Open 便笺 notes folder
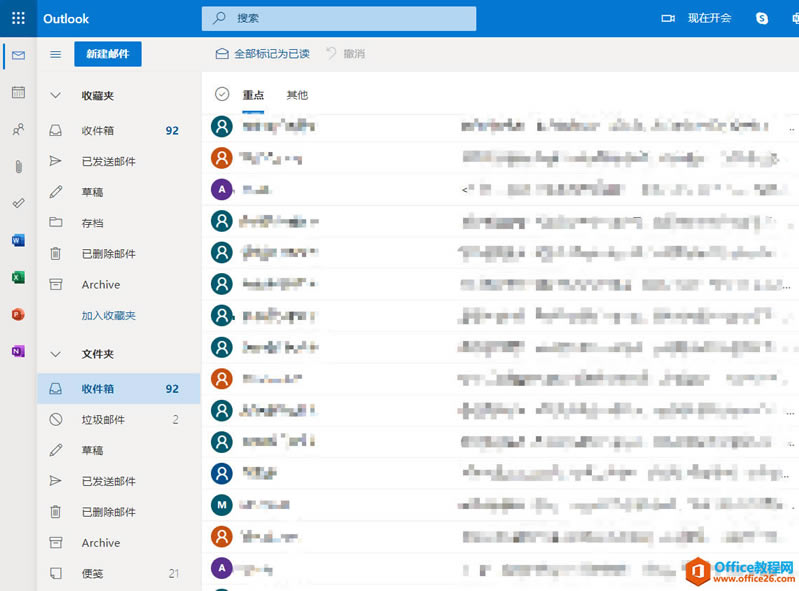 coord(118,574)
